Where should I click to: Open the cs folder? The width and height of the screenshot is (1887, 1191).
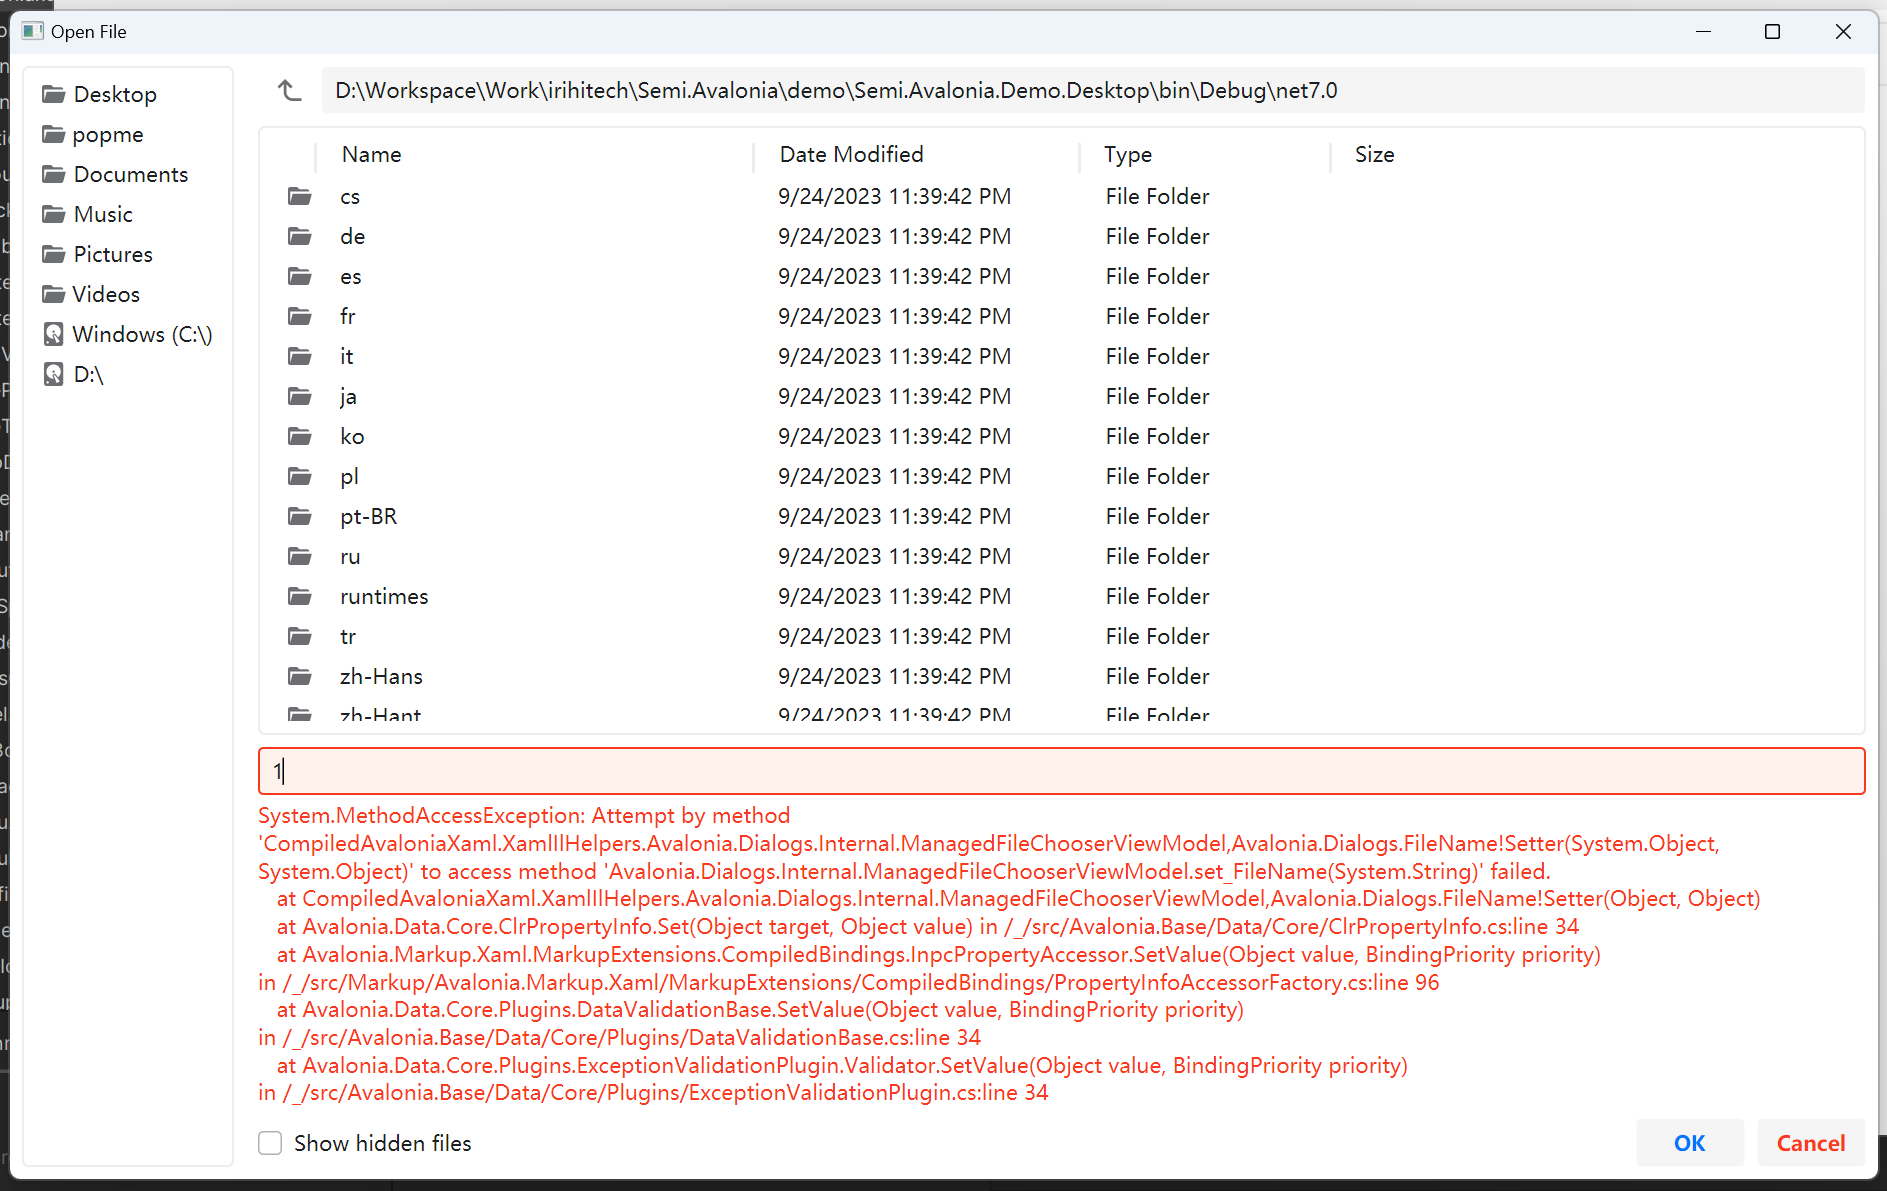[x=349, y=196]
